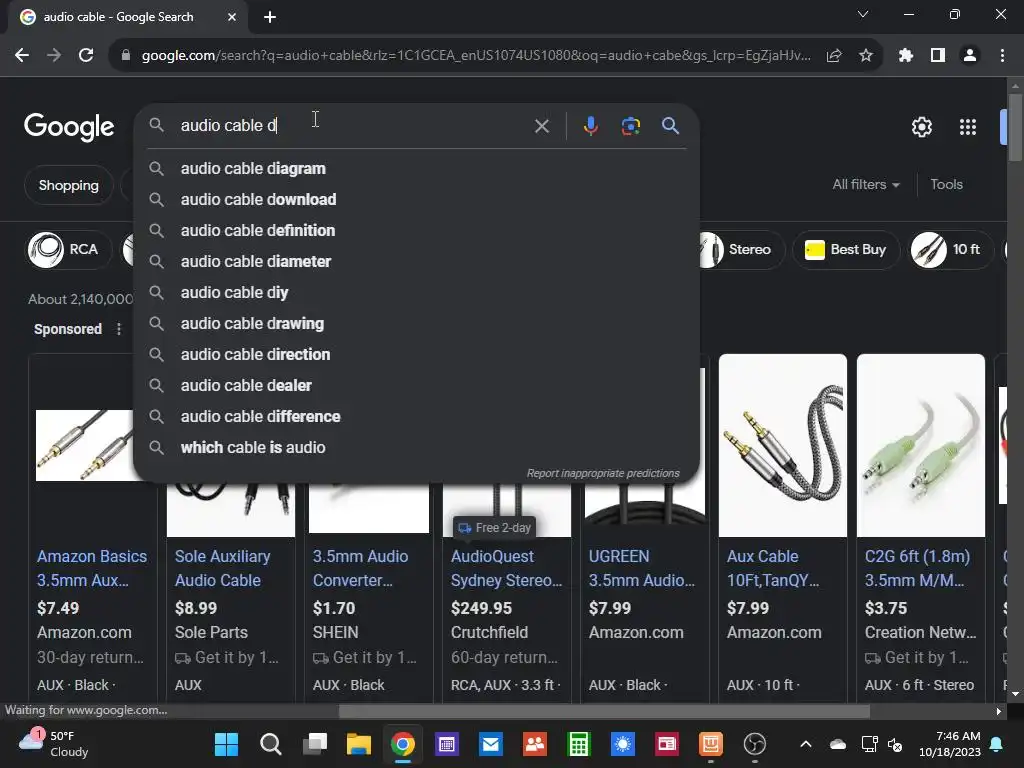This screenshot has height=768, width=1024.
Task: Show hidden system tray icons
Action: pos(806,744)
